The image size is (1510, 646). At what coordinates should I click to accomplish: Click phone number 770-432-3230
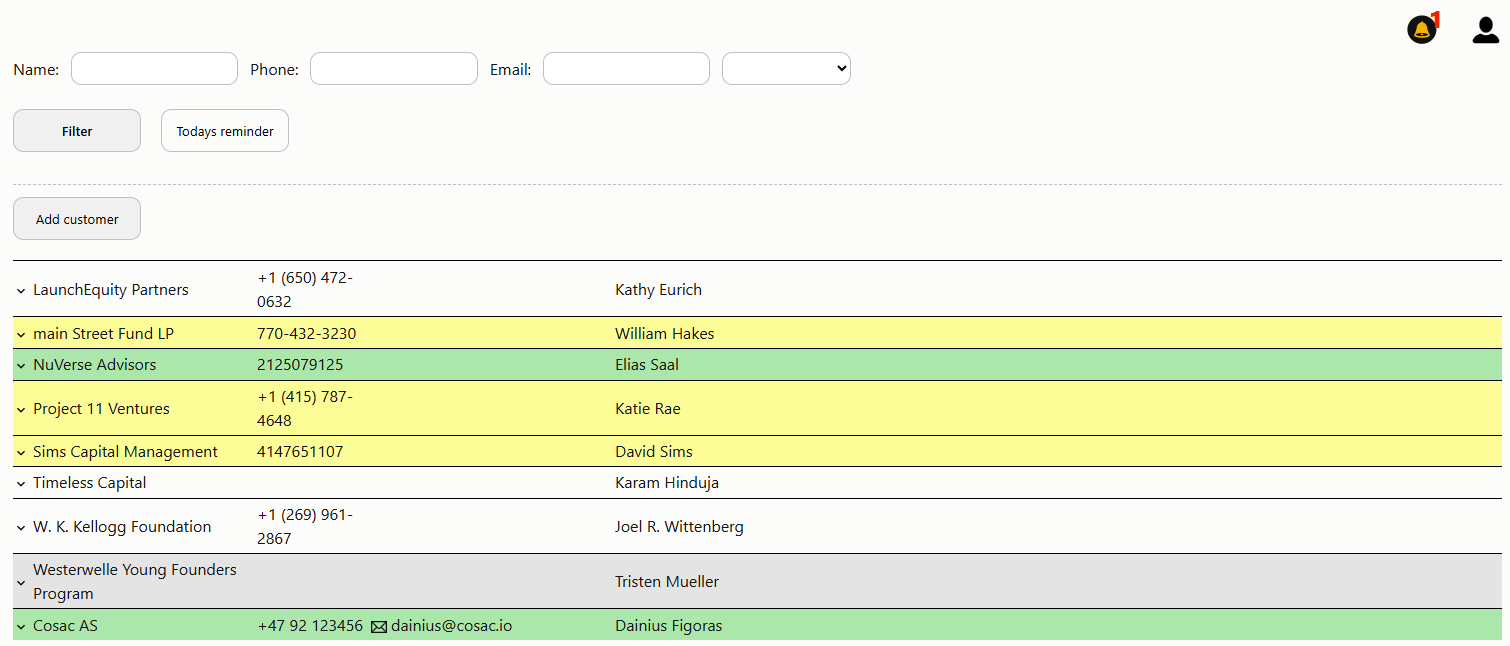(x=306, y=334)
